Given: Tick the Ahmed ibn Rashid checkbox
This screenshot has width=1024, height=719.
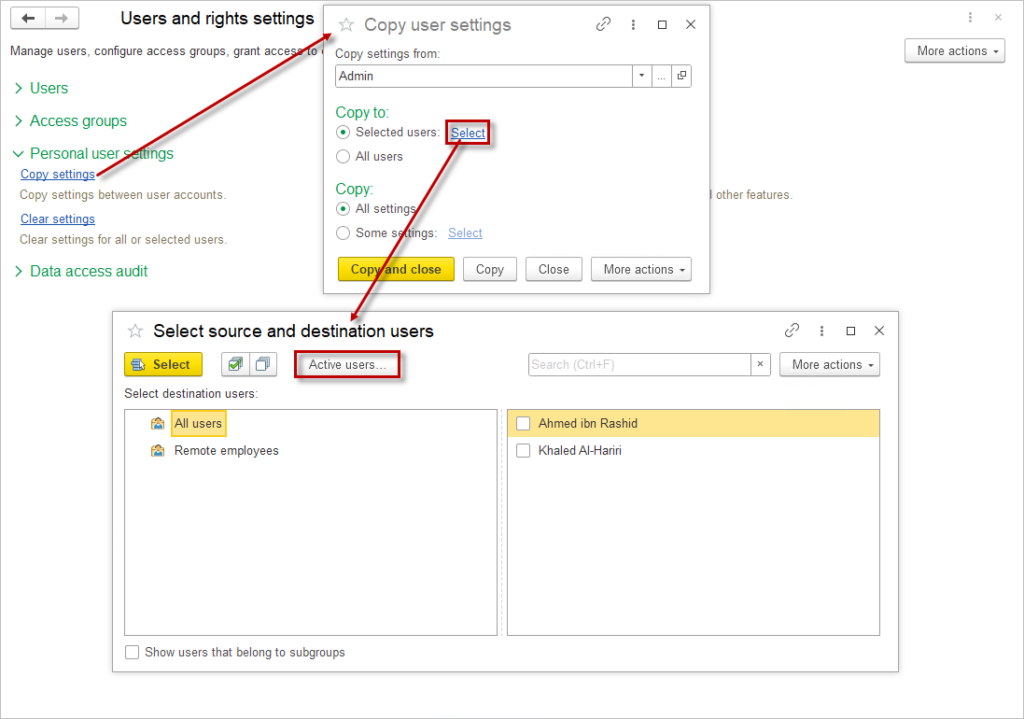Looking at the screenshot, I should [523, 424].
